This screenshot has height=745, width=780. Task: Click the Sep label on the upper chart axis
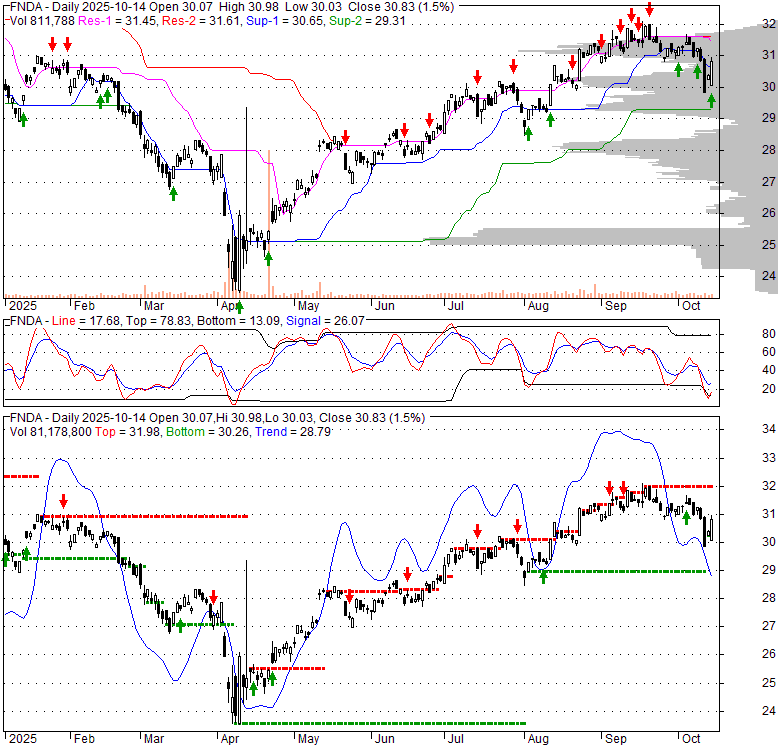click(x=615, y=305)
